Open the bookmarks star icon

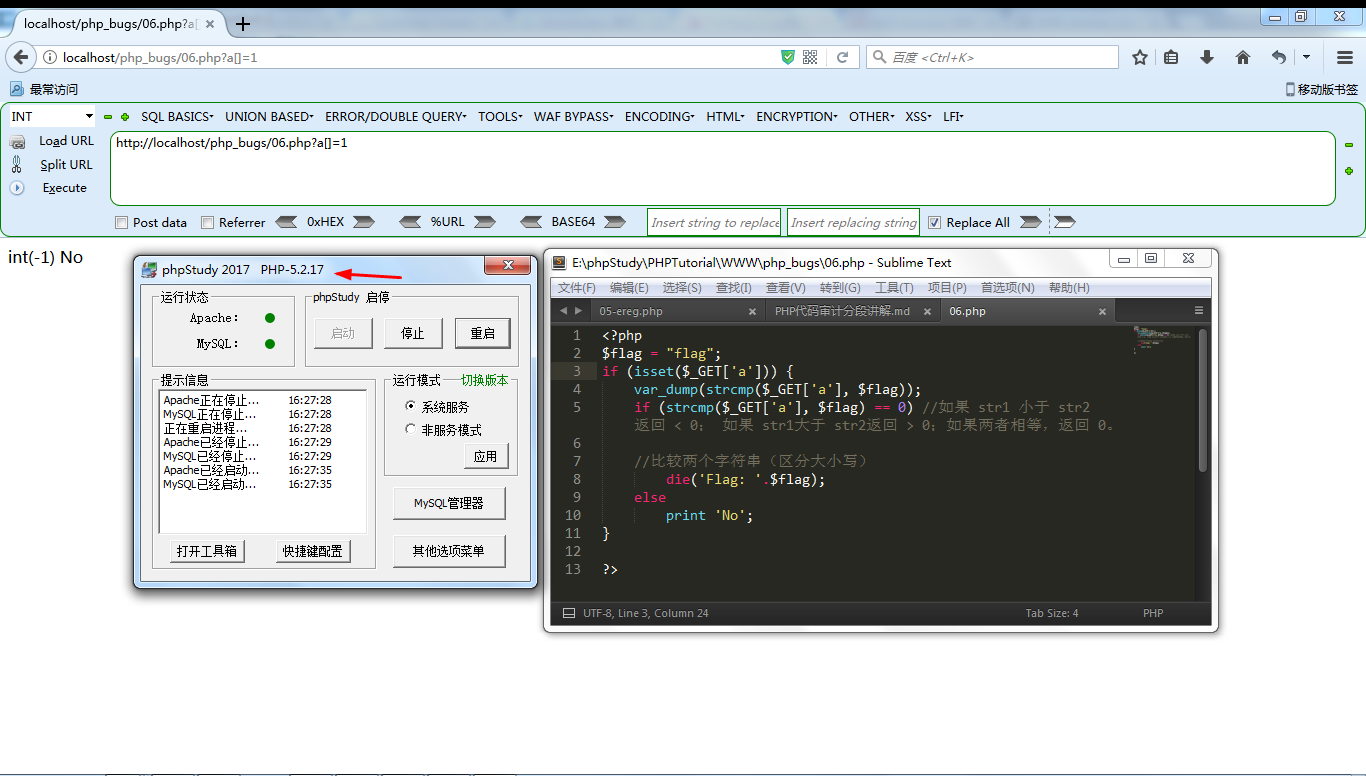pyautogui.click(x=1140, y=57)
